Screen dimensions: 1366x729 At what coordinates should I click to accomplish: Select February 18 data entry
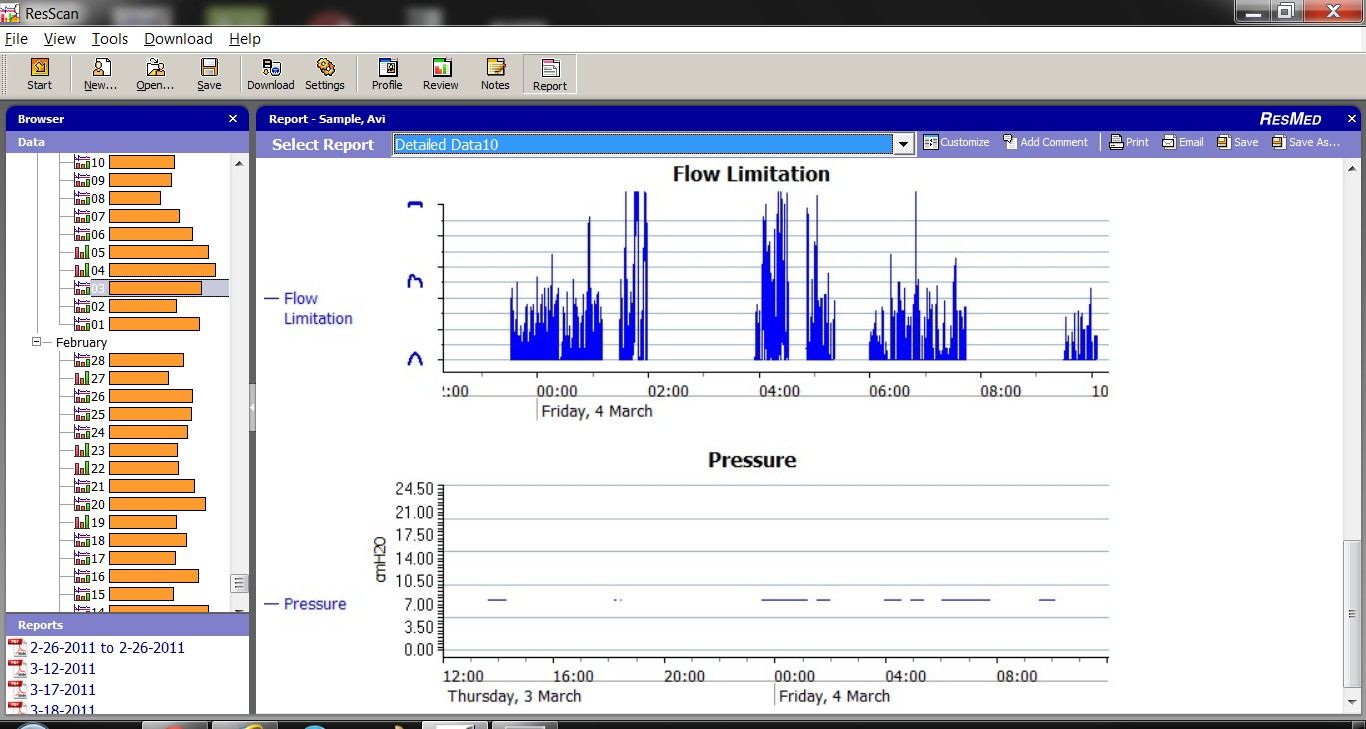point(131,540)
